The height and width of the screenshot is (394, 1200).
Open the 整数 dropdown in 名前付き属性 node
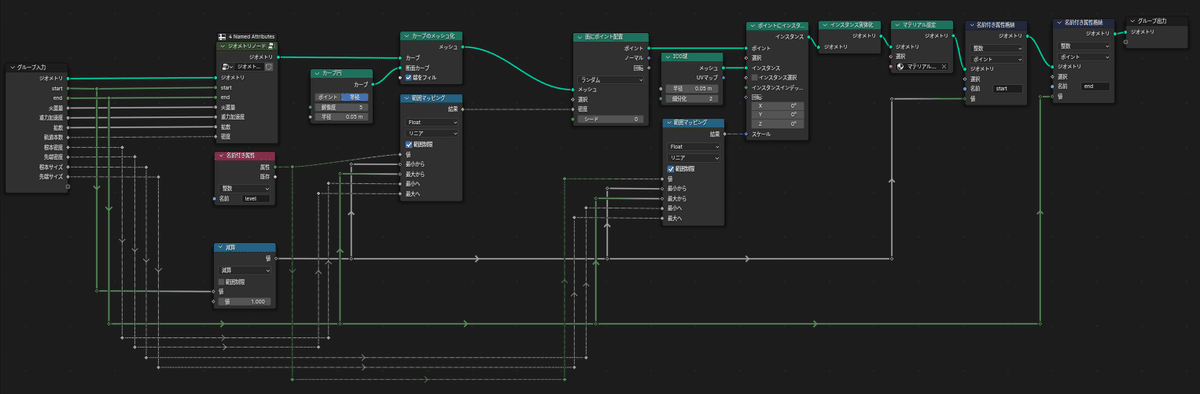(x=246, y=188)
